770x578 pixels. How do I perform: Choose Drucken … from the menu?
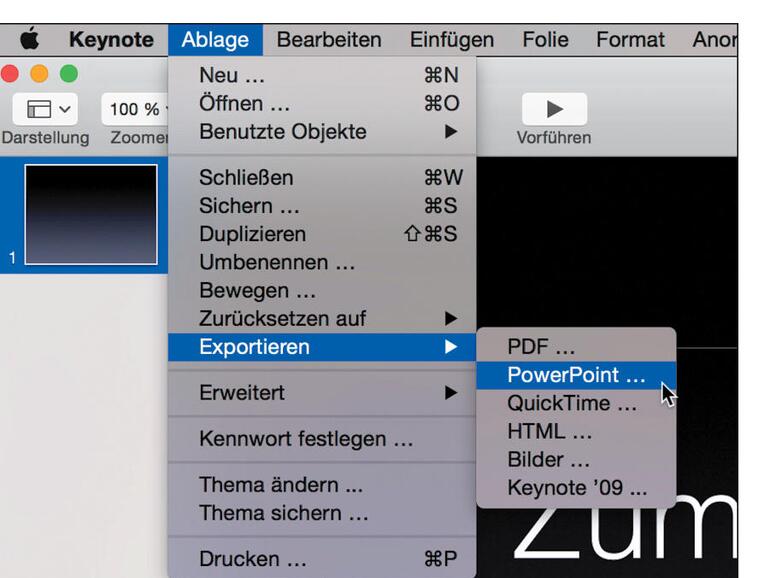coord(322,559)
